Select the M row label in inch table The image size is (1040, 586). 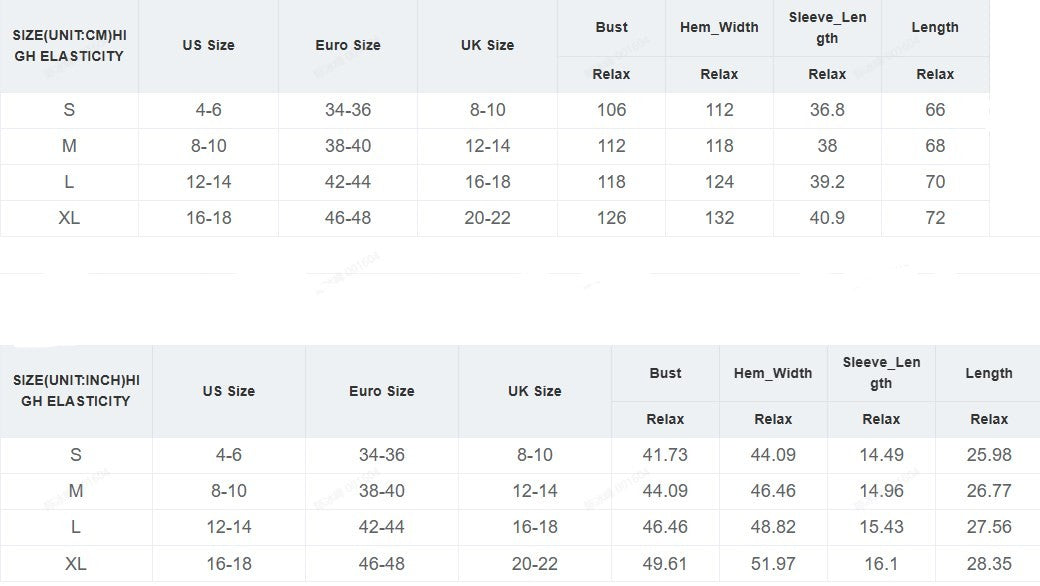coord(76,491)
